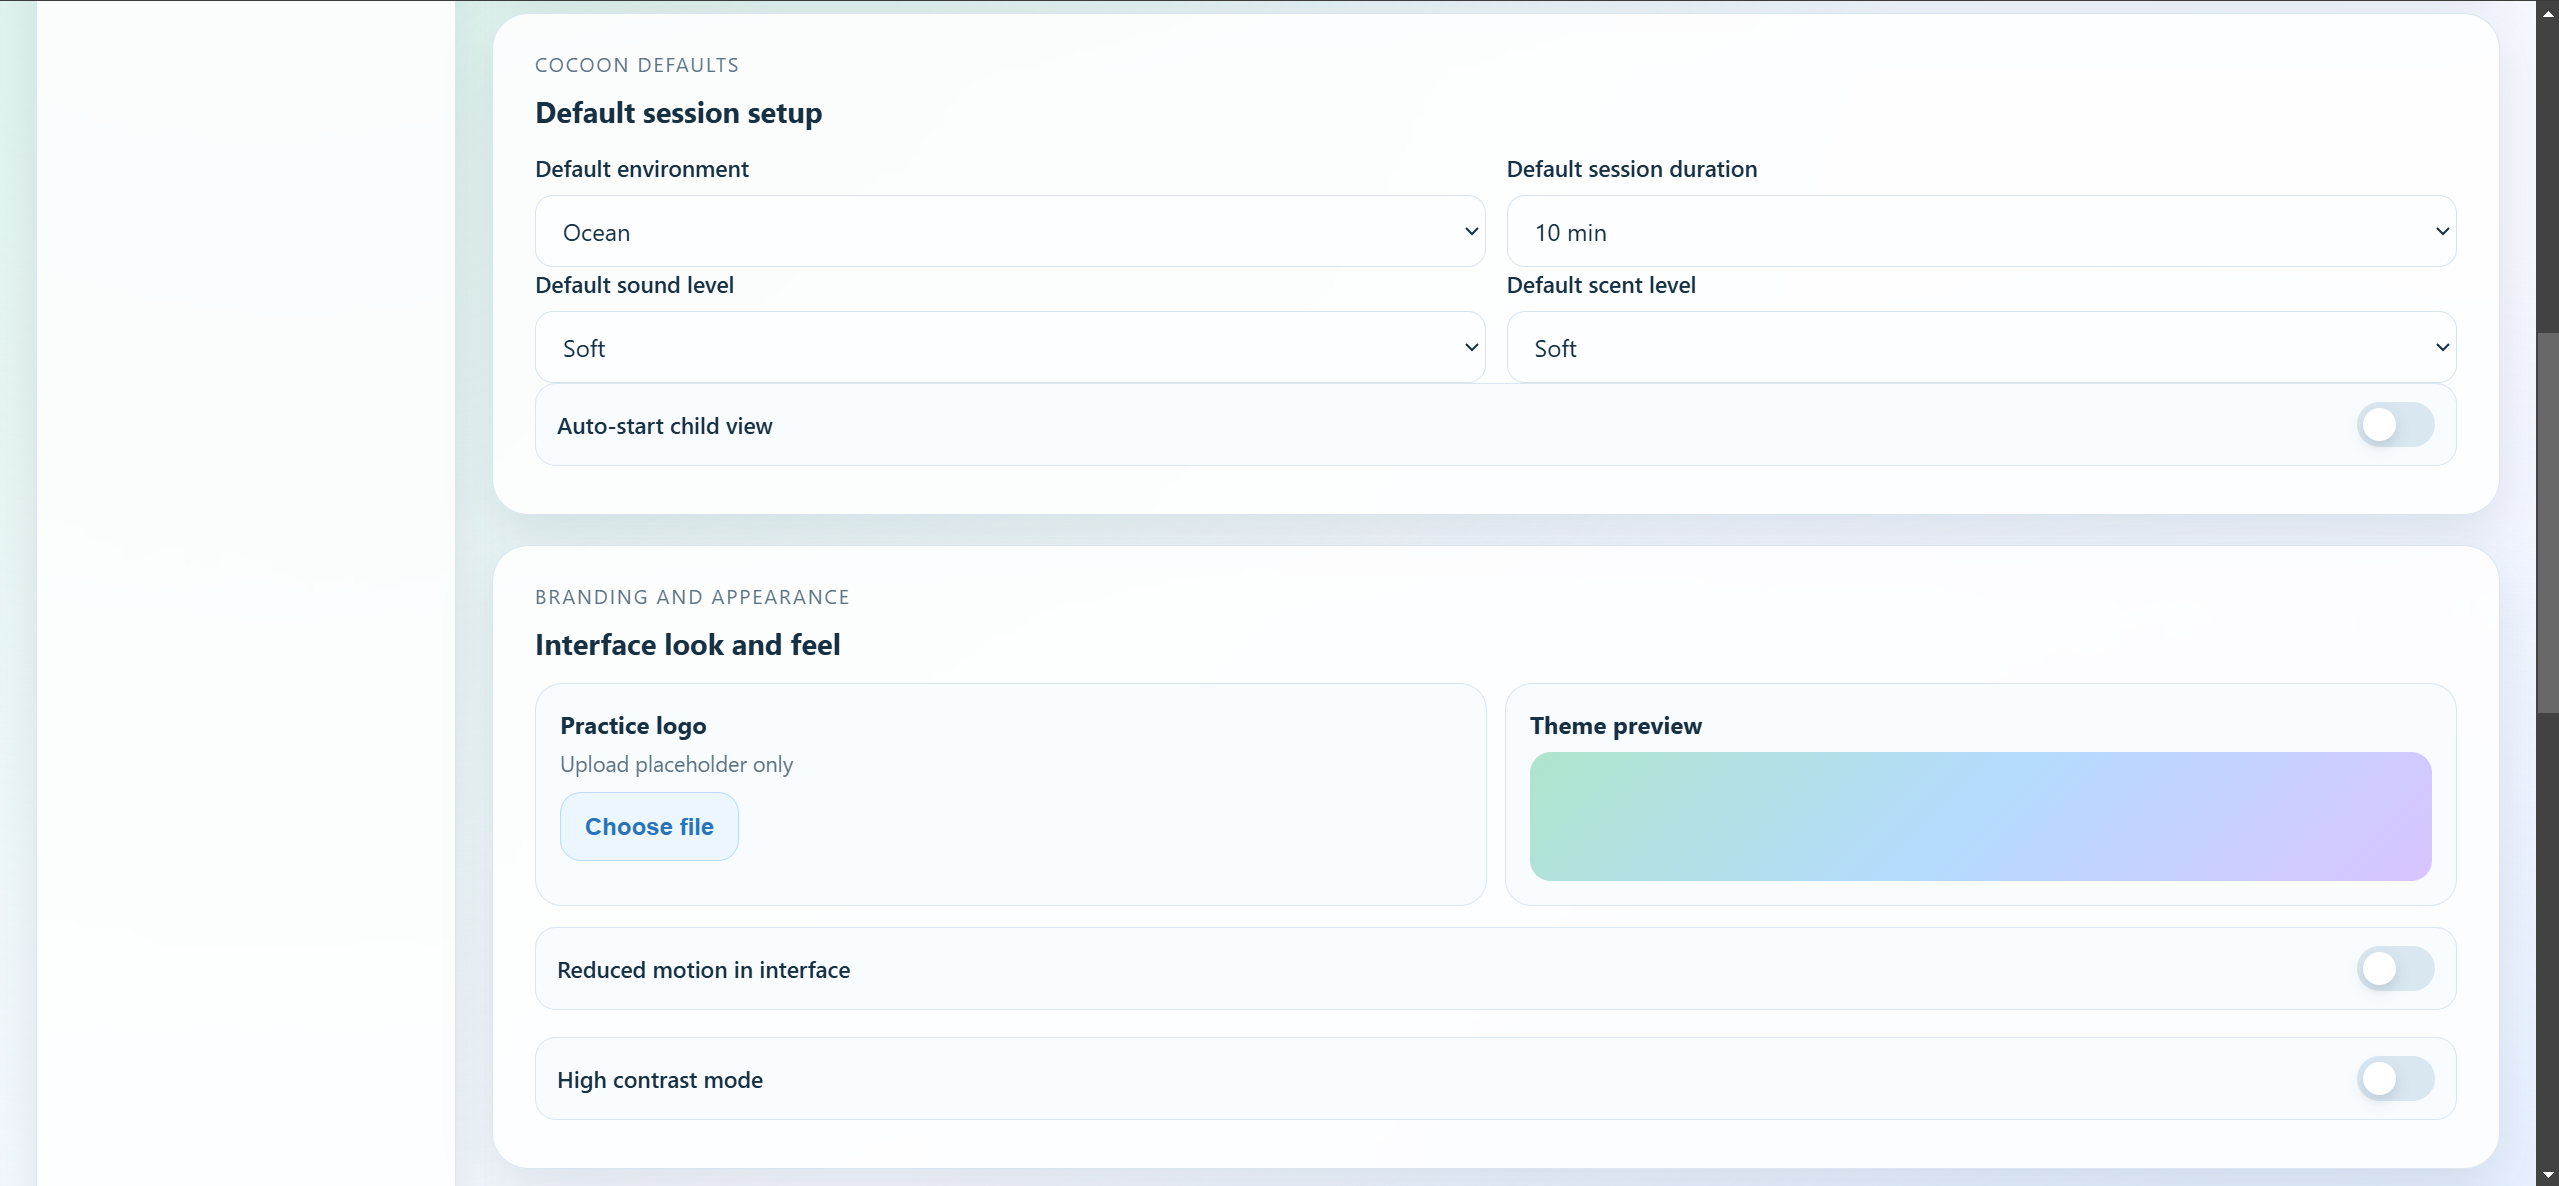This screenshot has height=1186, width=2559.
Task: Enable Auto-start child view toggle
Action: click(x=2395, y=425)
